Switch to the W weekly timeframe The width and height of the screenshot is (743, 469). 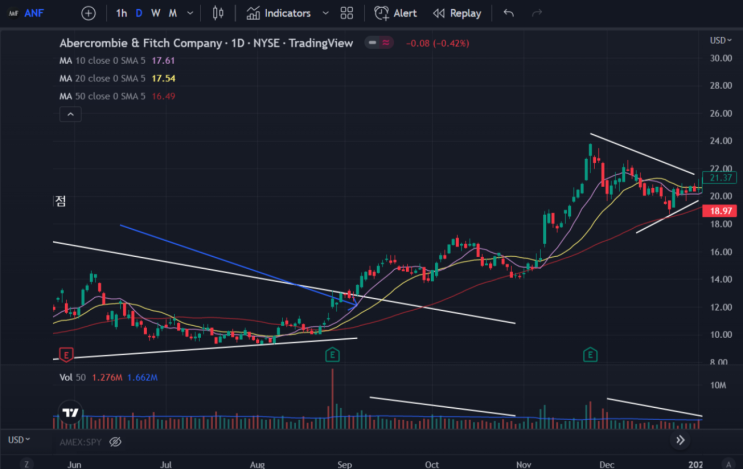(155, 13)
